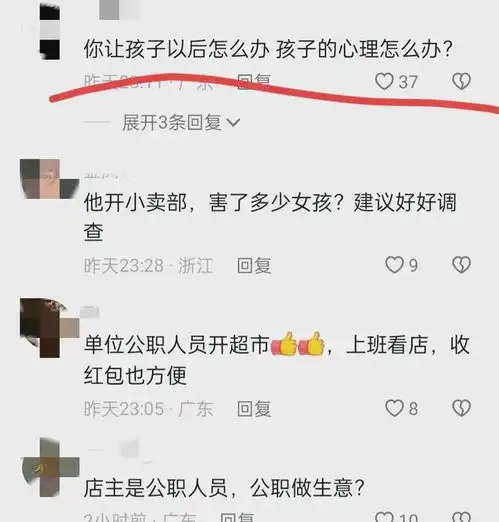Image resolution: width=499 pixels, height=522 pixels.
Task: Reply to the 广东 23:05 comment
Action: click(254, 409)
